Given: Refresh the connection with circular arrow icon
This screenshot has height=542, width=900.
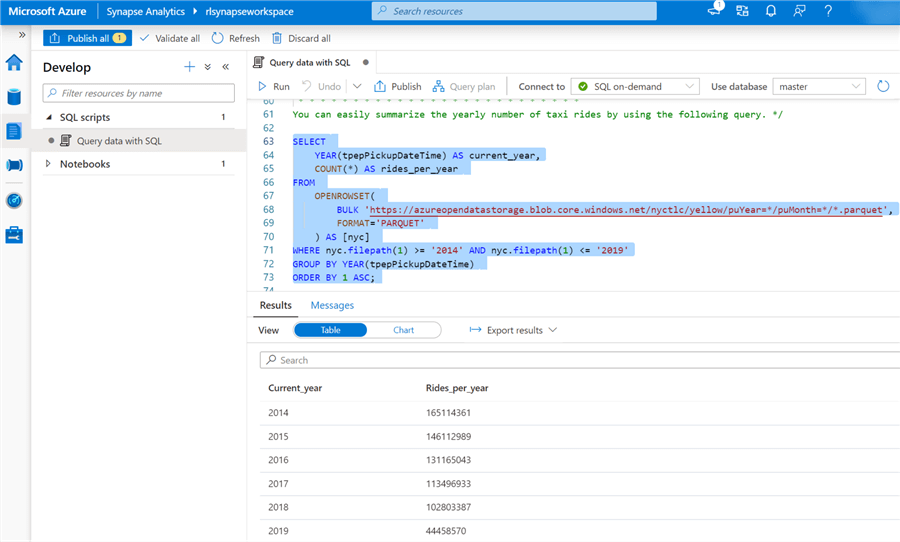Looking at the screenshot, I should tap(883, 87).
